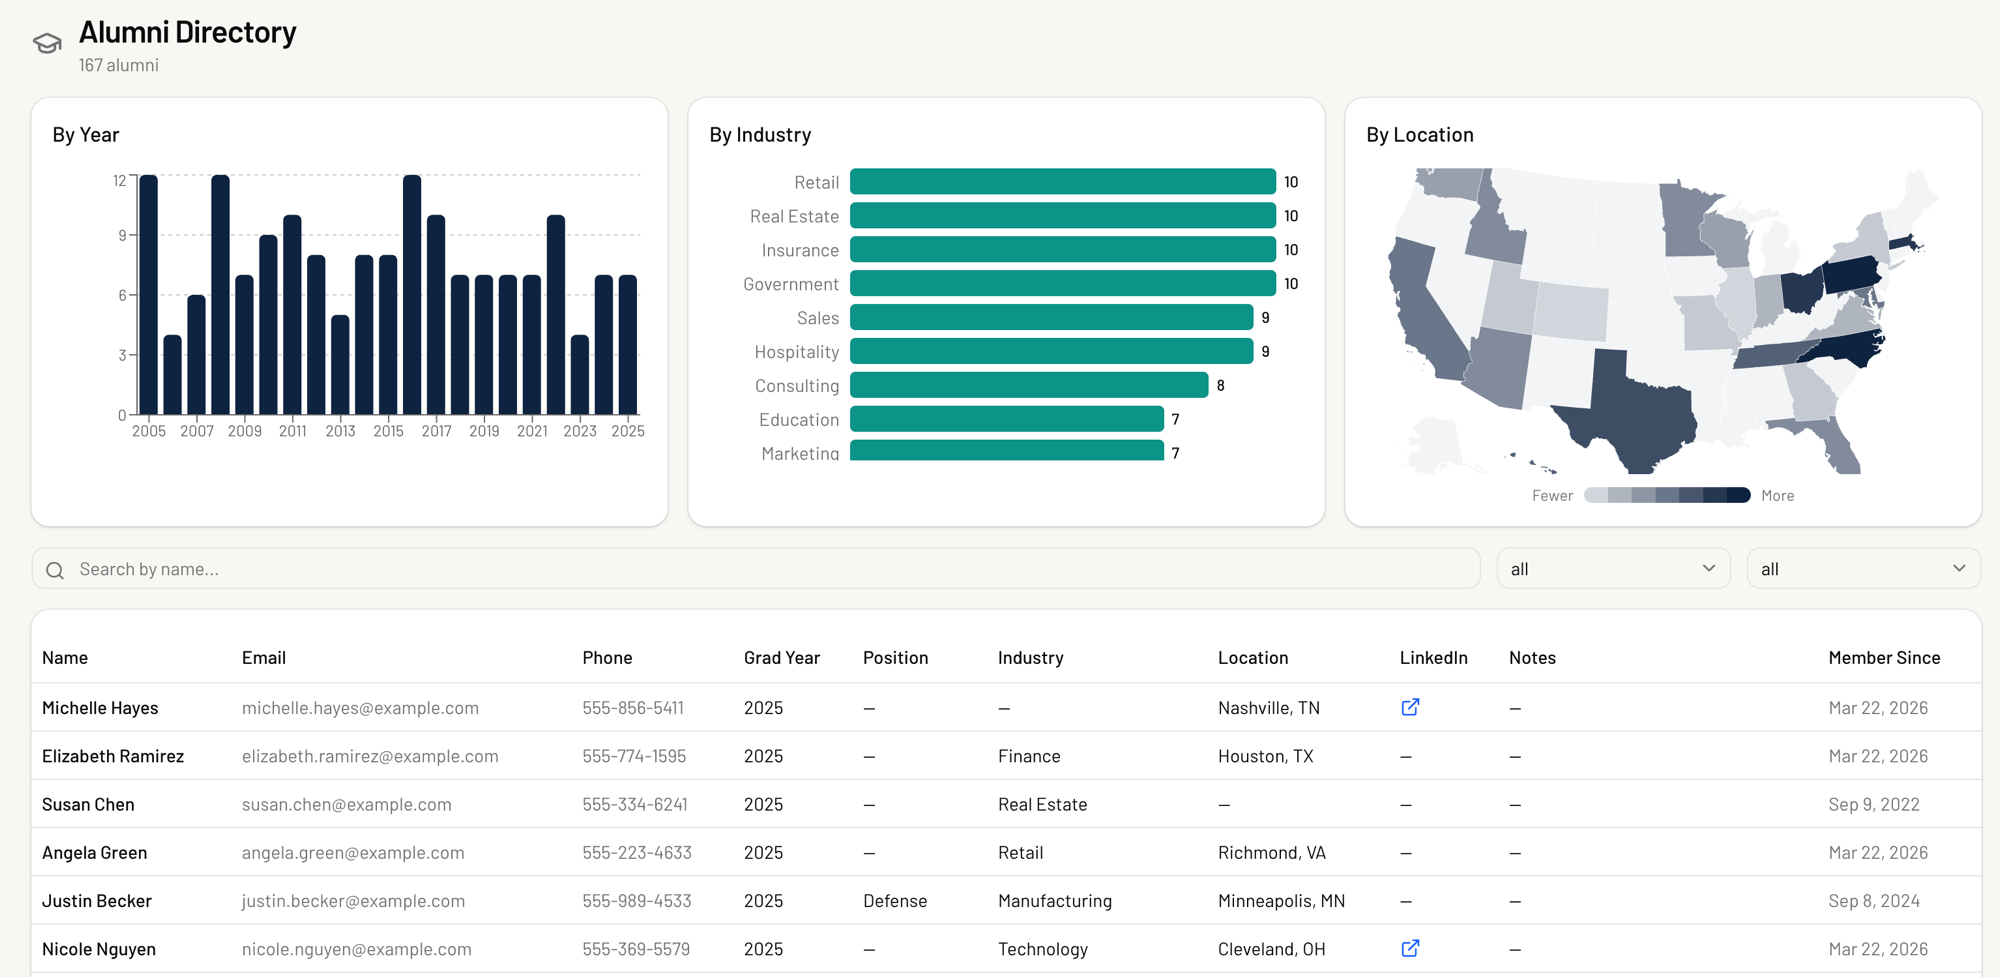
Task: Open Nicole Nguyen's LinkedIn link icon
Action: coord(1410,948)
